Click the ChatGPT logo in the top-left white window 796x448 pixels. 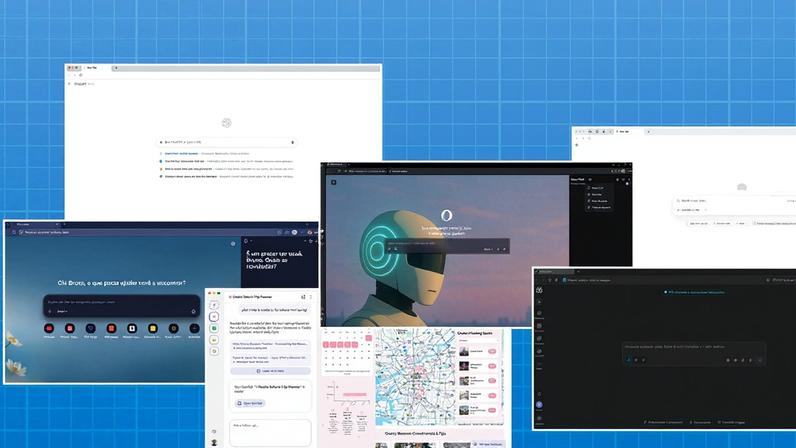[x=227, y=123]
